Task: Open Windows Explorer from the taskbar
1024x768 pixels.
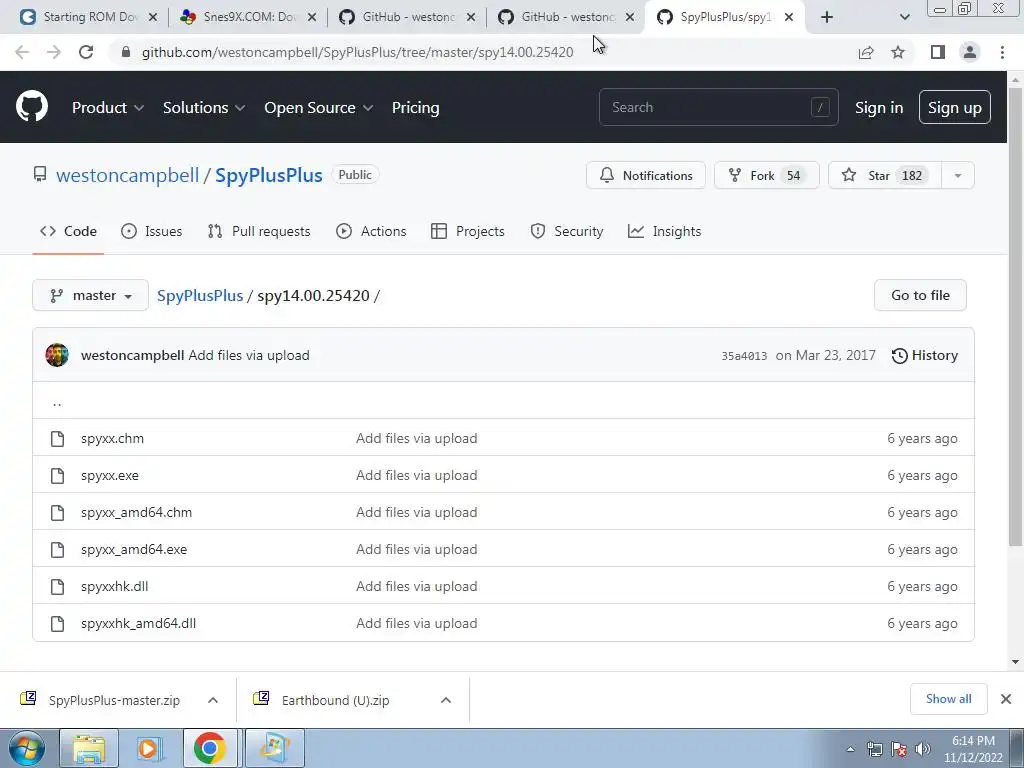Action: (89, 748)
